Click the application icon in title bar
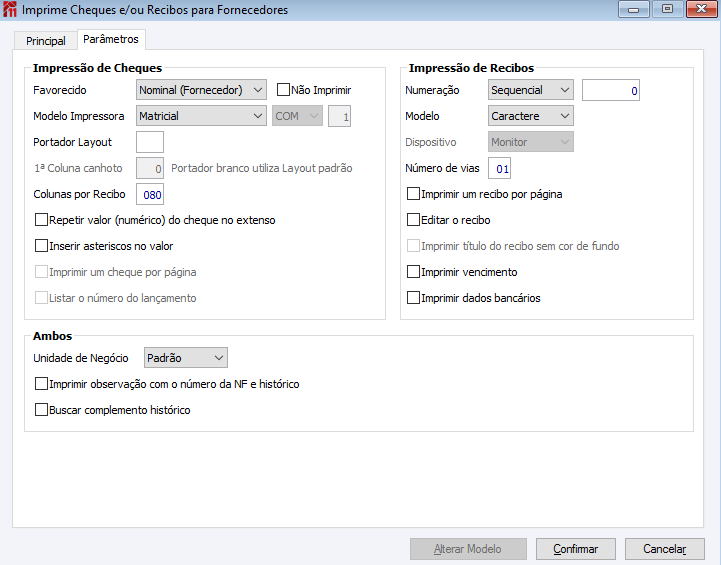 pyautogui.click(x=10, y=10)
